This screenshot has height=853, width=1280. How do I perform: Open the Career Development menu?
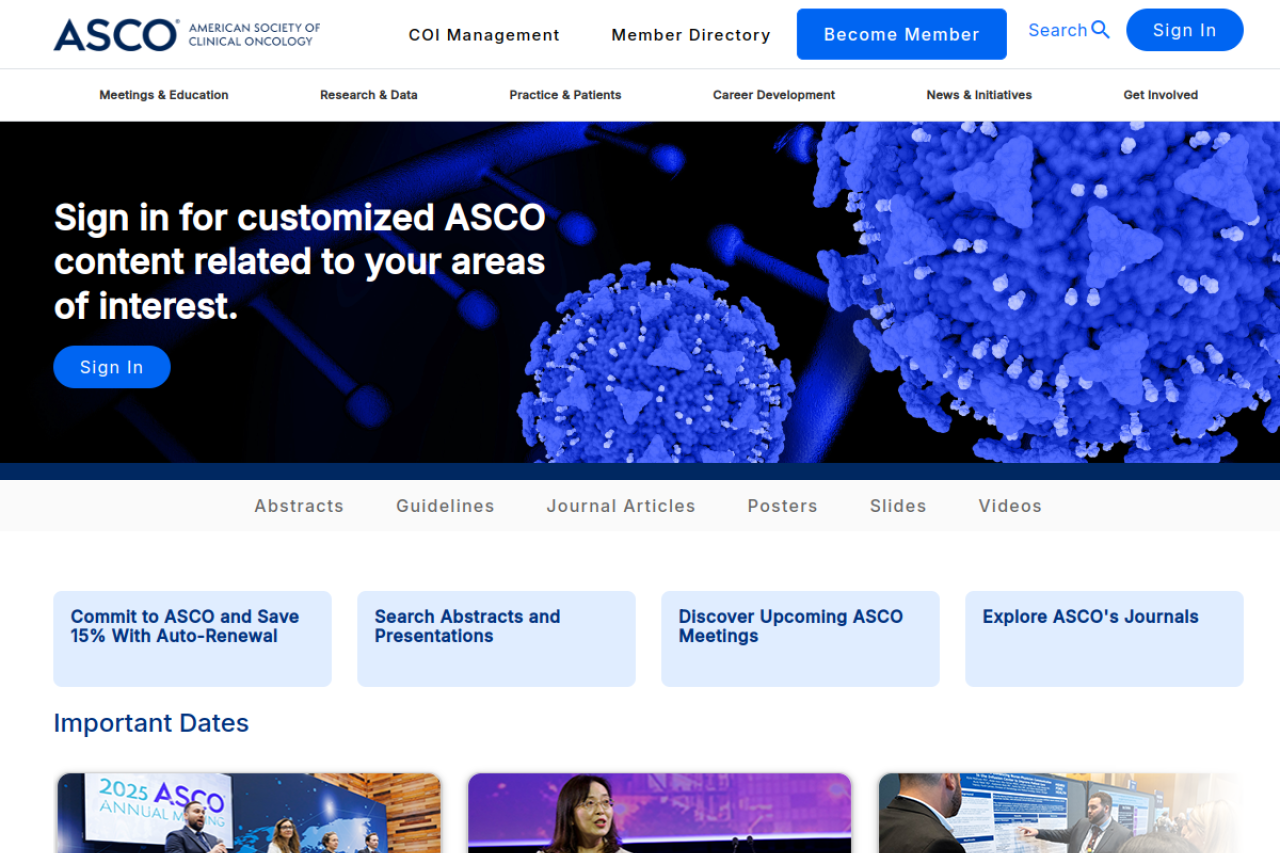(x=774, y=95)
